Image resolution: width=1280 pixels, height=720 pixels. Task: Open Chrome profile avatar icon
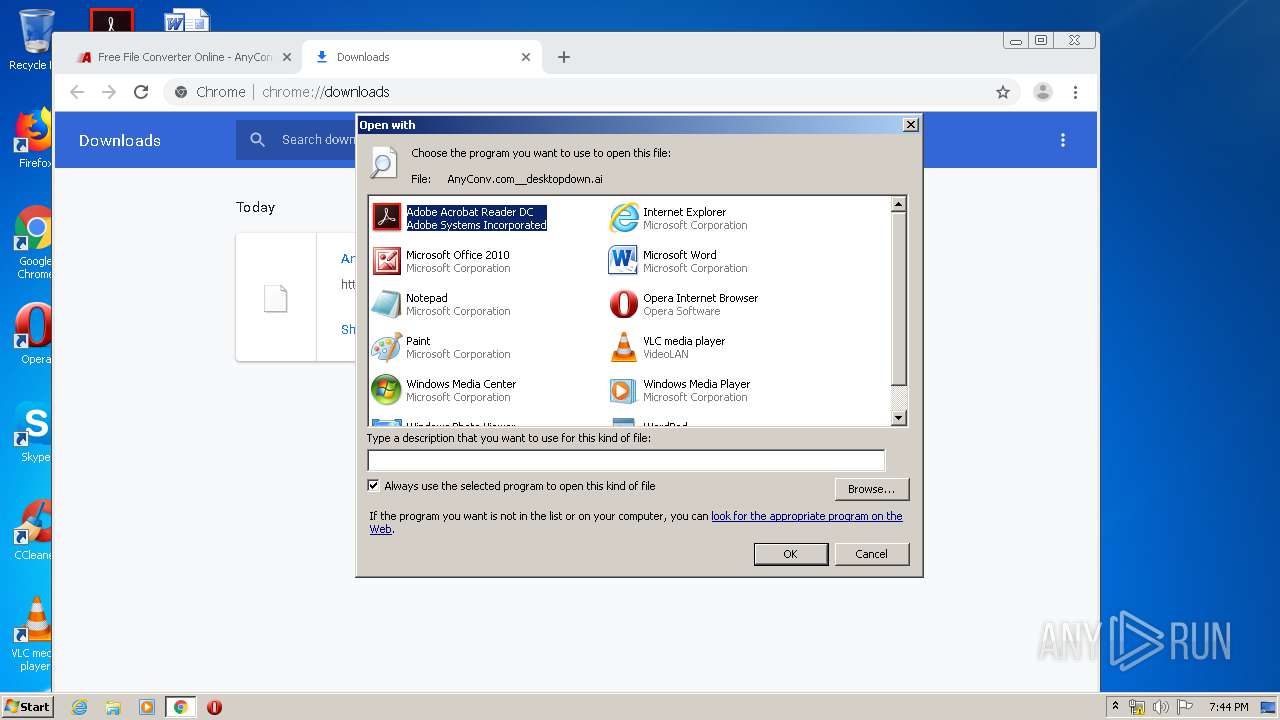[x=1043, y=92]
